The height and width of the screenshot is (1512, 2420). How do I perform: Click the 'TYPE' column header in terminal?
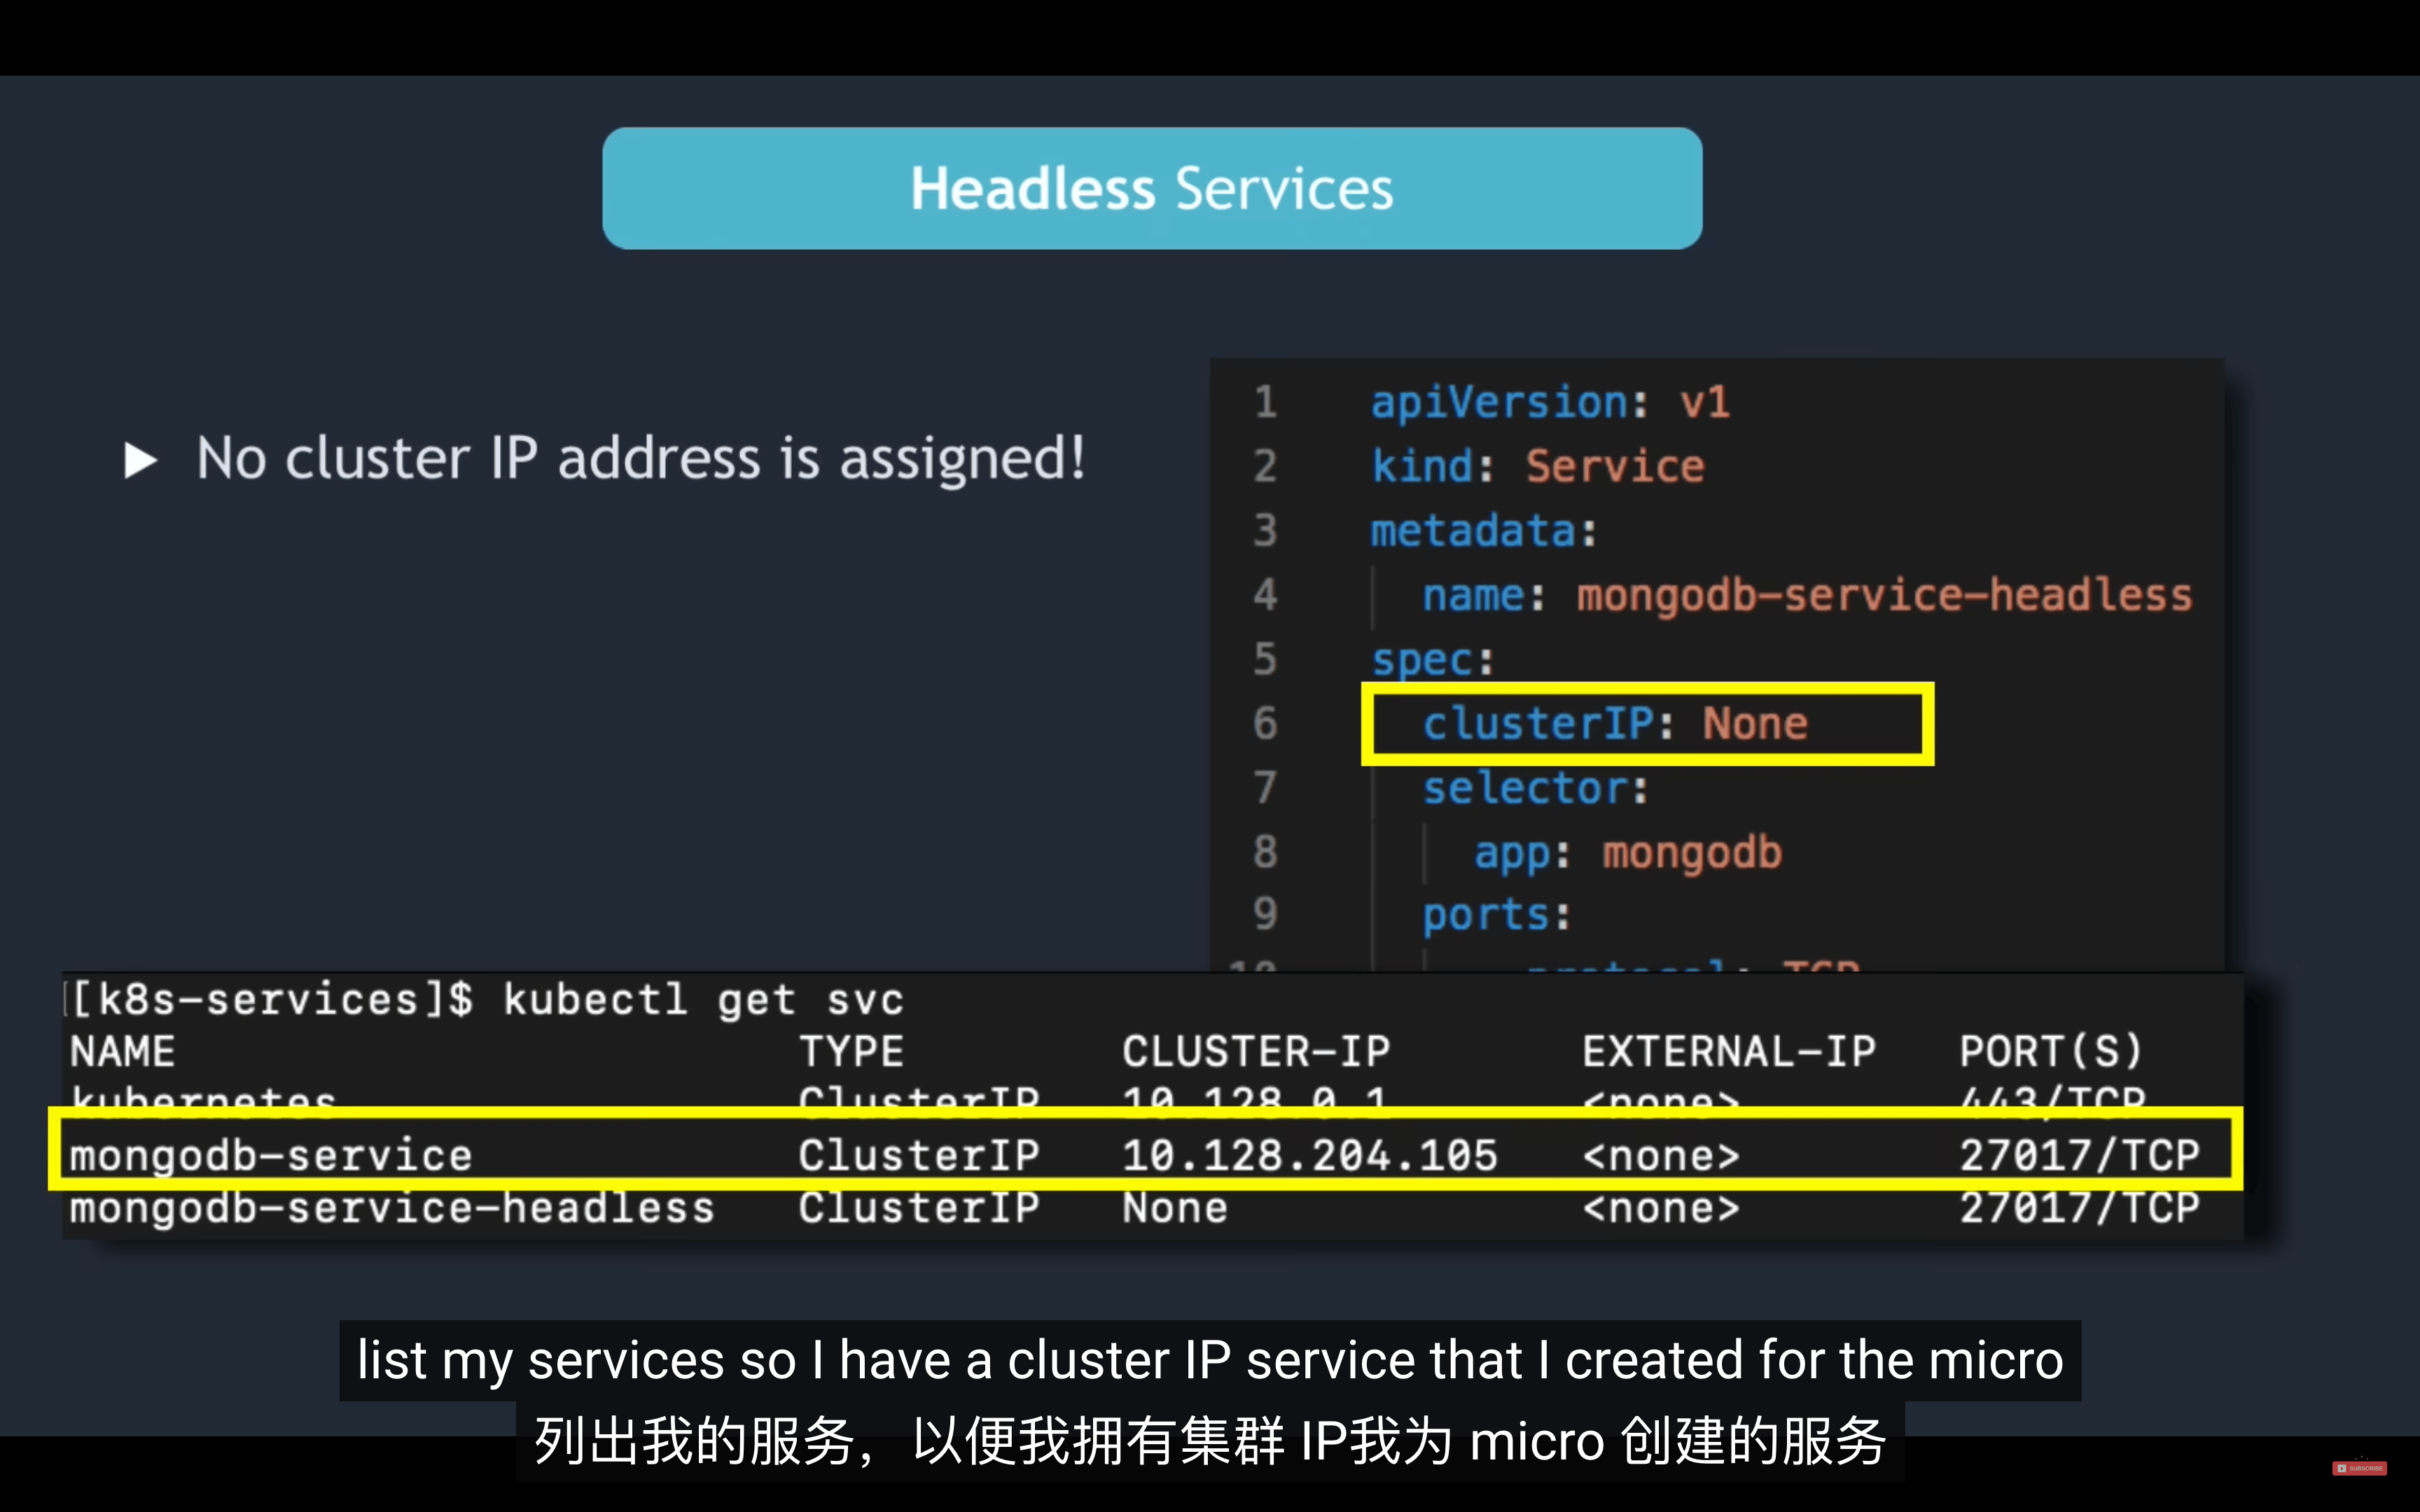(851, 1052)
